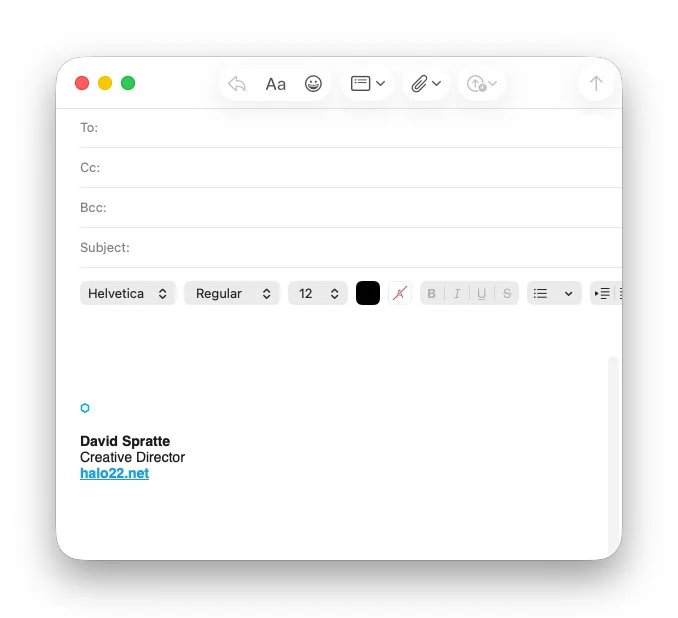
Task: Click the send later clock icon
Action: (476, 83)
